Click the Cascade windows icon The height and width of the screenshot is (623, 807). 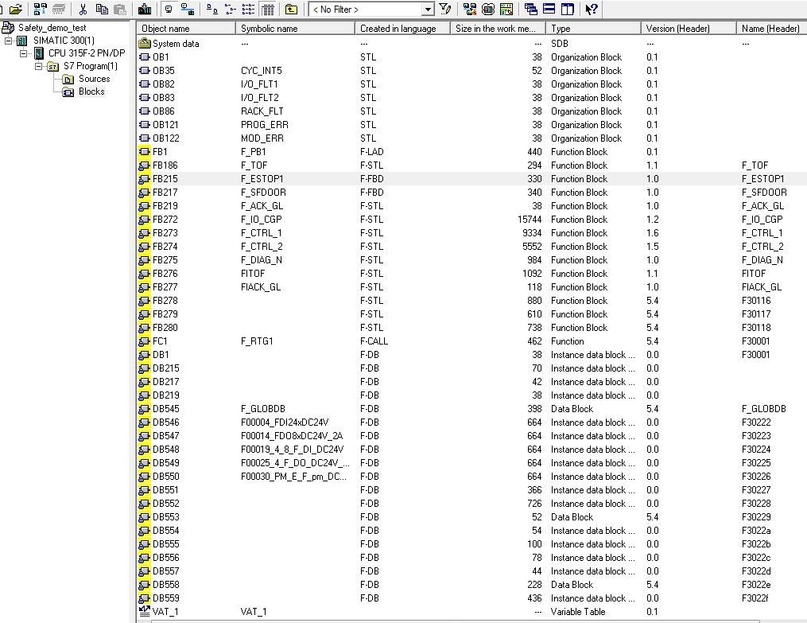[x=531, y=9]
